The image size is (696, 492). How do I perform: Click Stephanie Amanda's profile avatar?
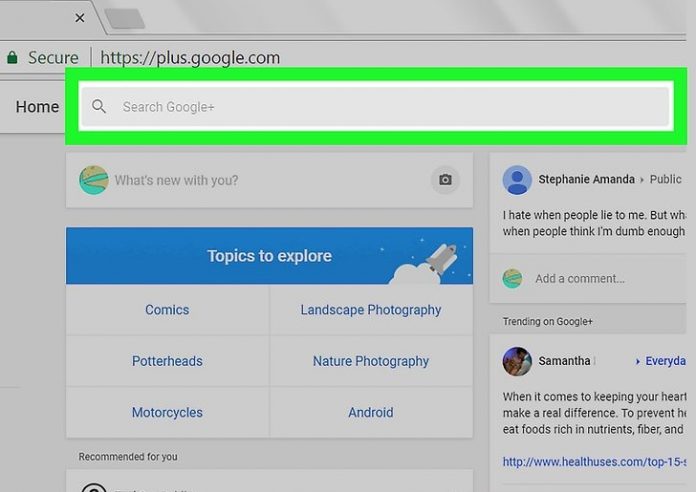pyautogui.click(x=517, y=180)
